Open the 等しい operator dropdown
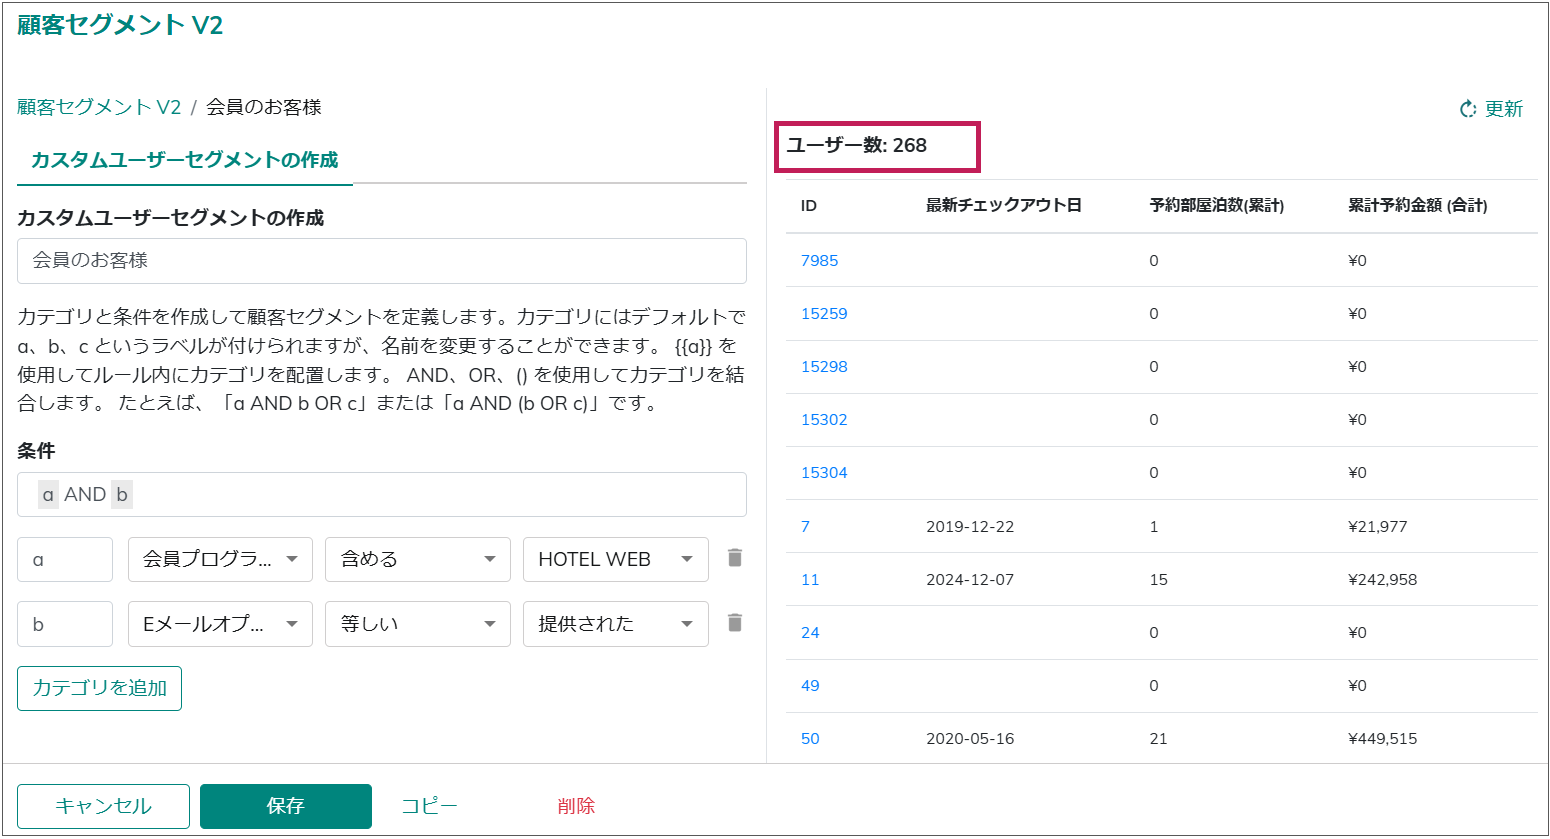The image size is (1550, 839). pos(418,624)
